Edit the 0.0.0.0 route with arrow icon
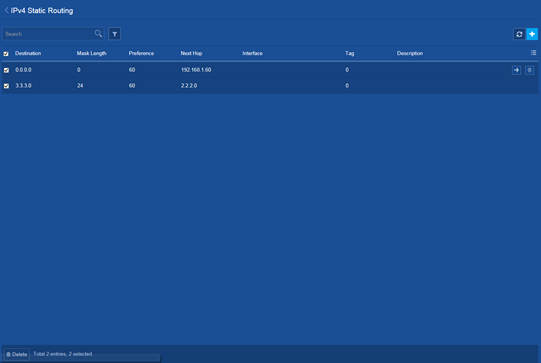The height and width of the screenshot is (363, 541). (517, 70)
